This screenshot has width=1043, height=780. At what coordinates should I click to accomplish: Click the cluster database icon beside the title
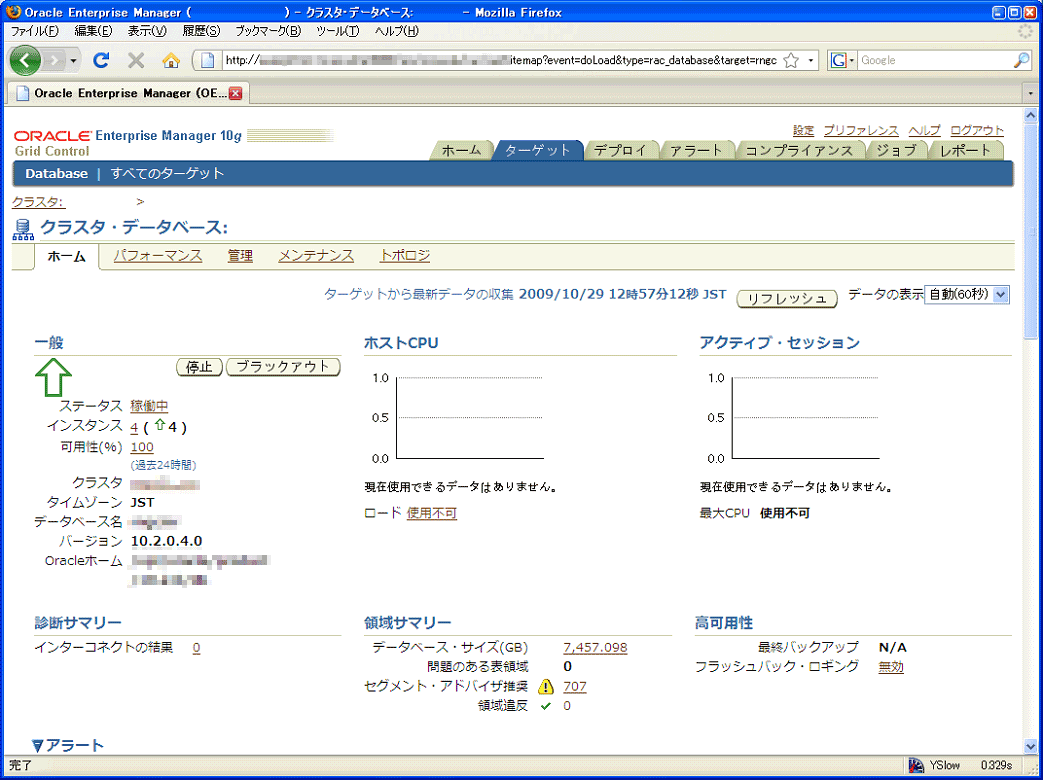23,229
